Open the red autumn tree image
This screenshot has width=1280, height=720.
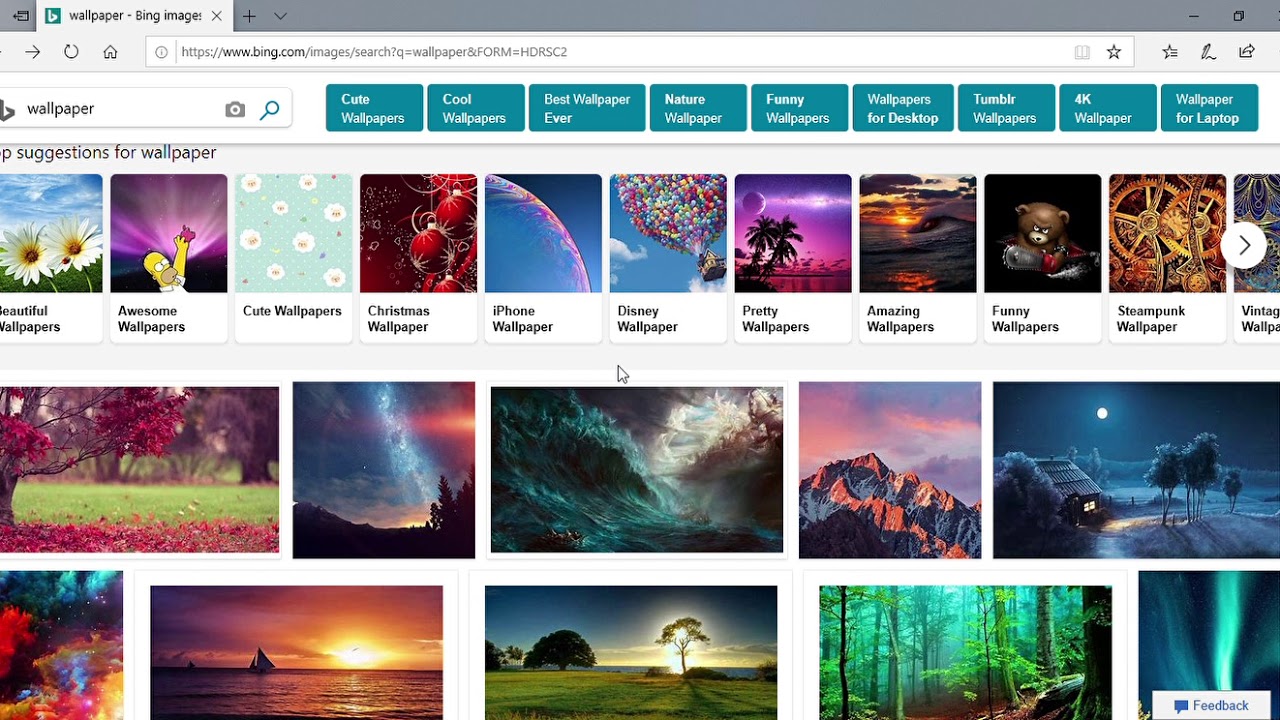point(139,470)
